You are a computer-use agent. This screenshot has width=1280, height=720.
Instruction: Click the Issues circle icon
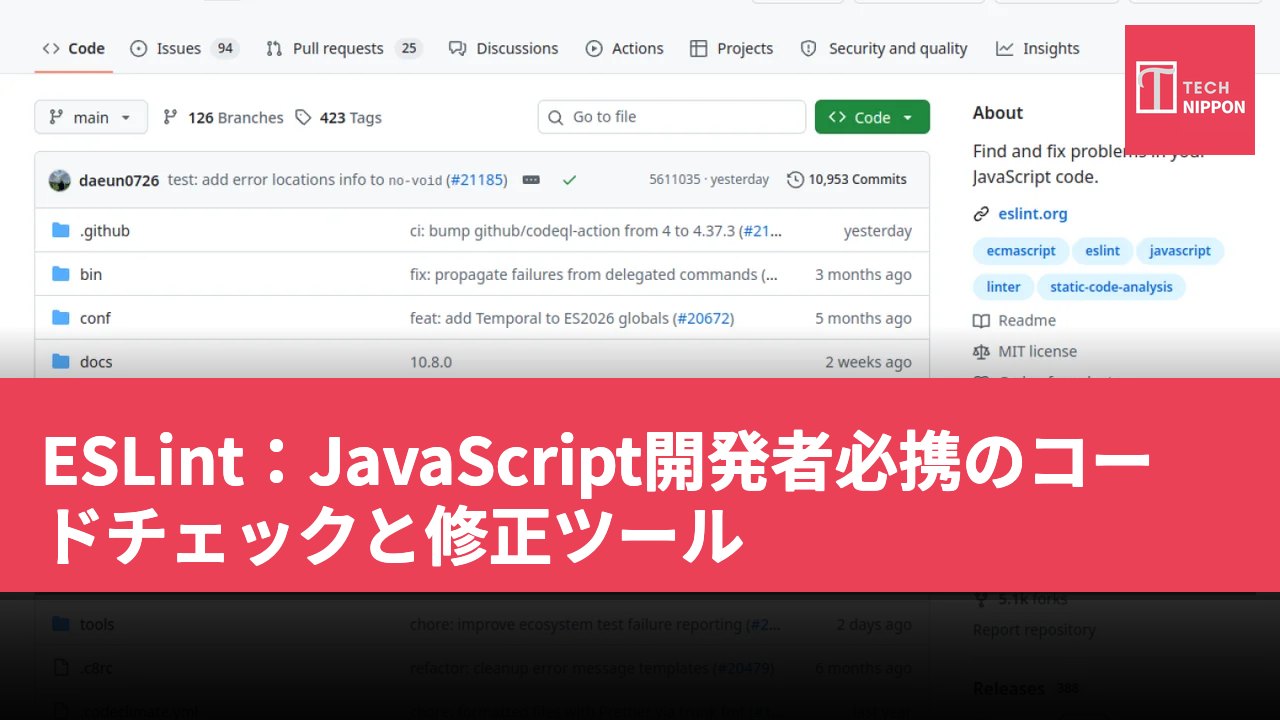point(139,48)
